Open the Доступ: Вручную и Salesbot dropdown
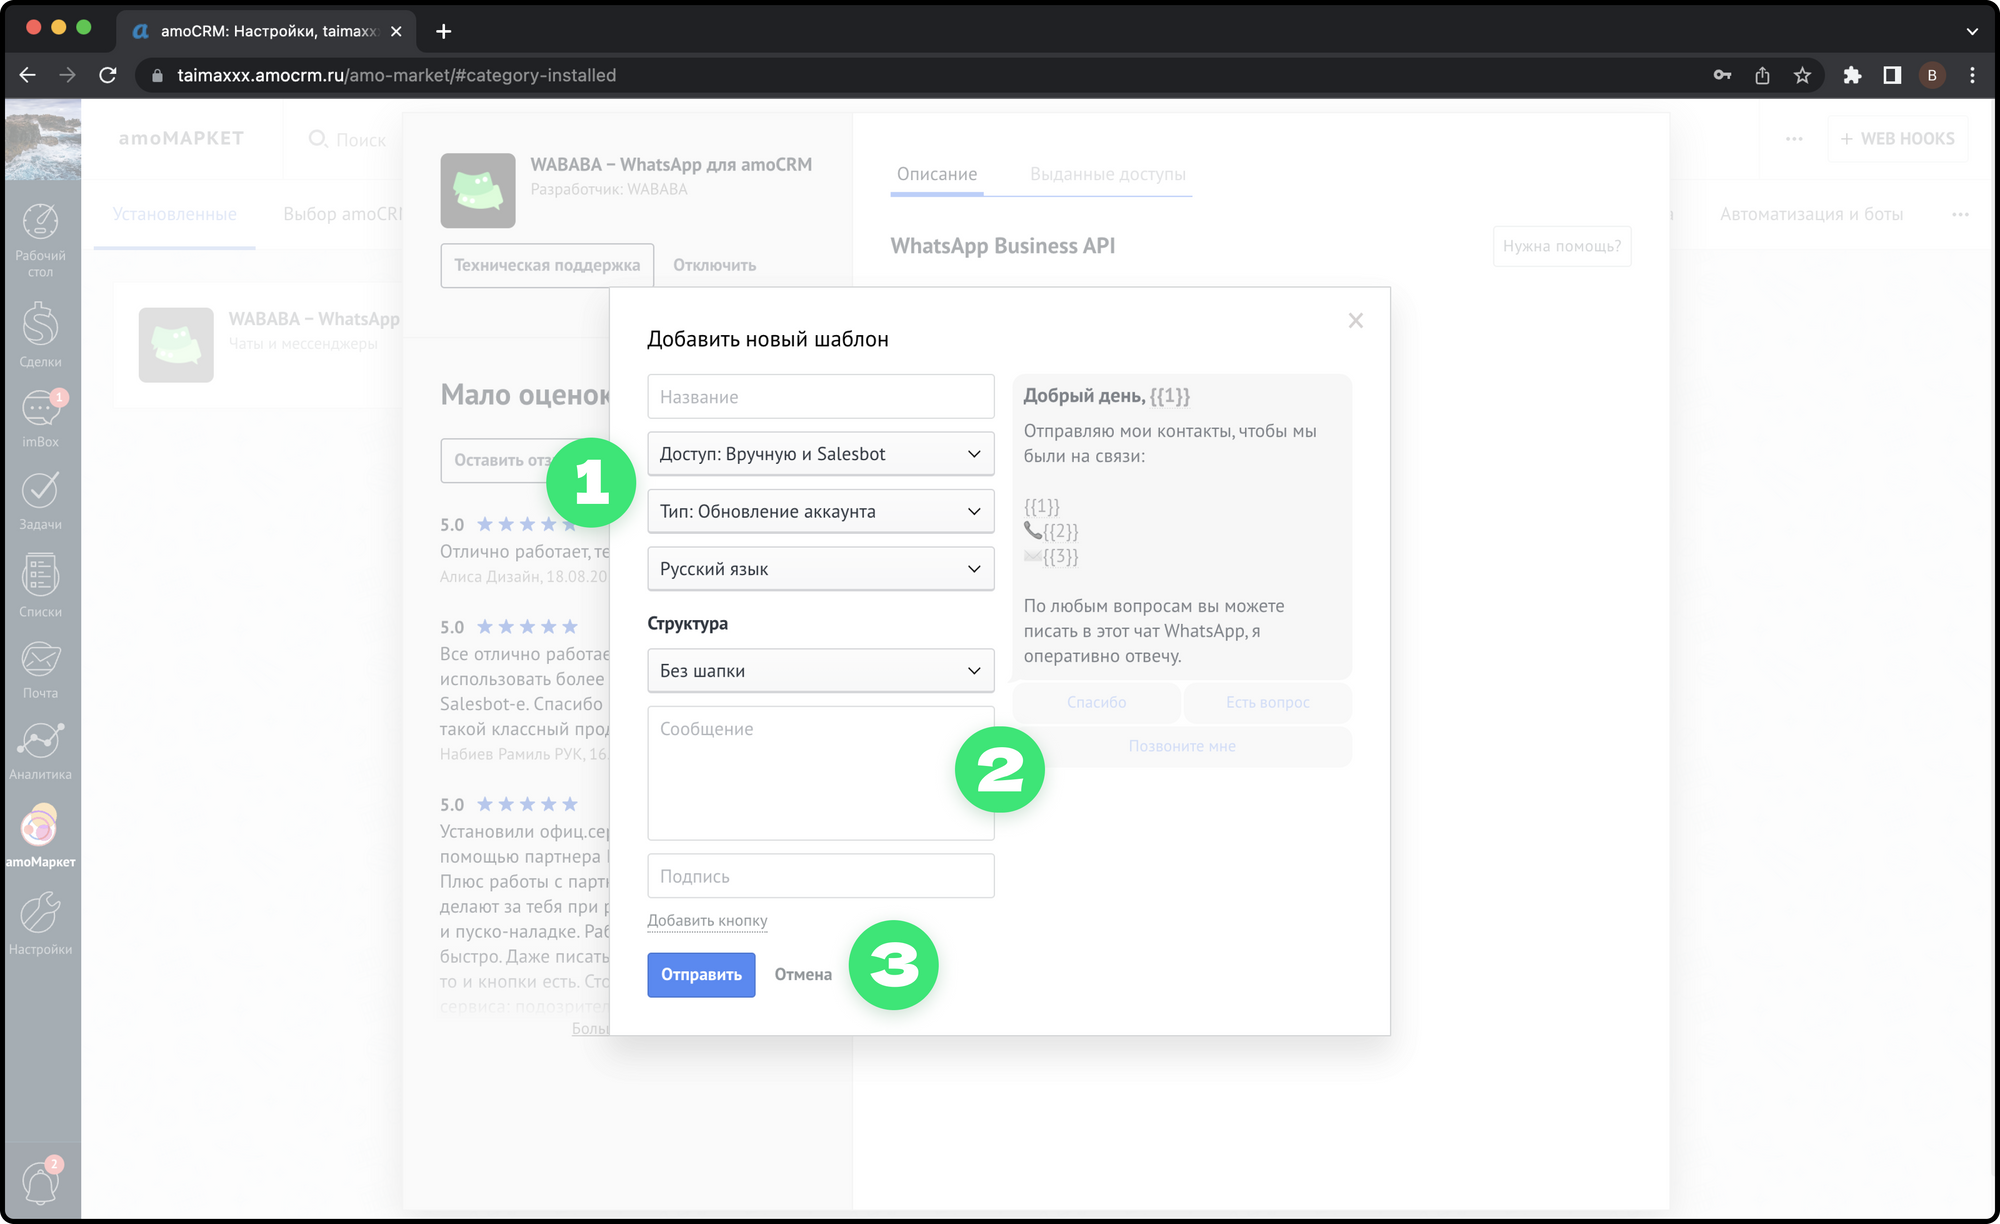This screenshot has height=1224, width=2000. [x=821, y=454]
